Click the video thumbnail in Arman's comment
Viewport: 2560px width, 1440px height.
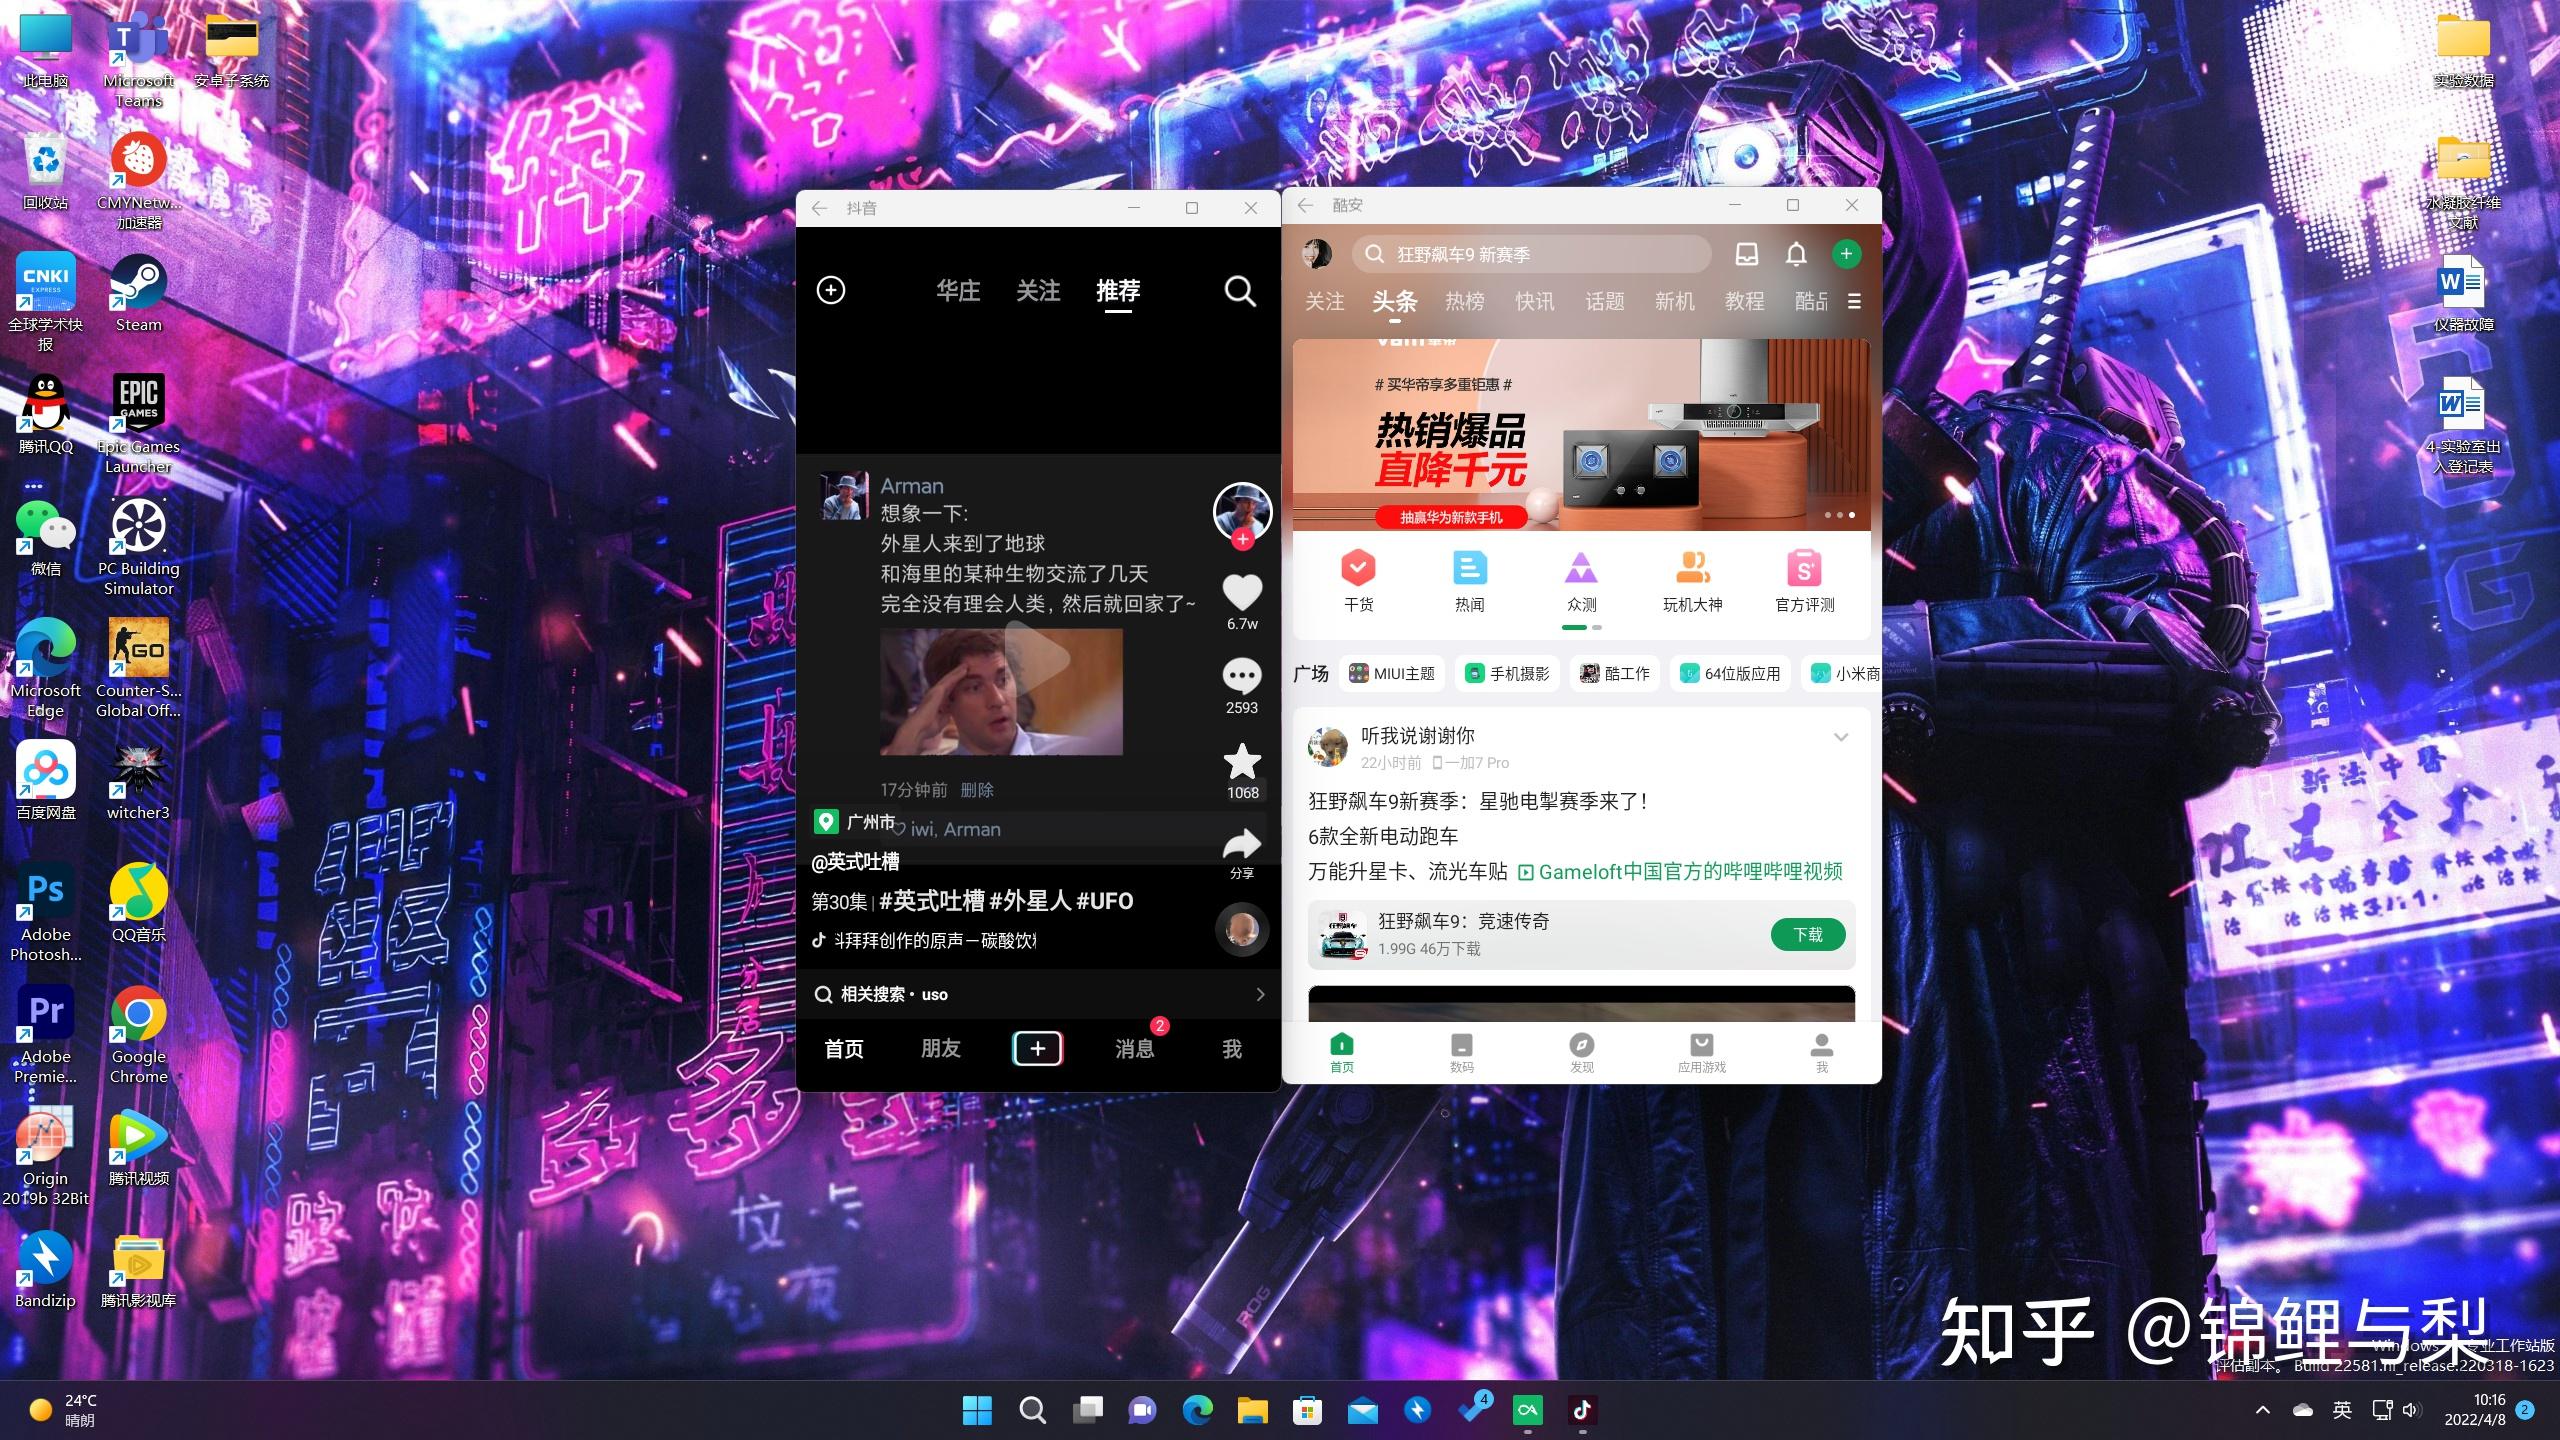click(x=1001, y=692)
